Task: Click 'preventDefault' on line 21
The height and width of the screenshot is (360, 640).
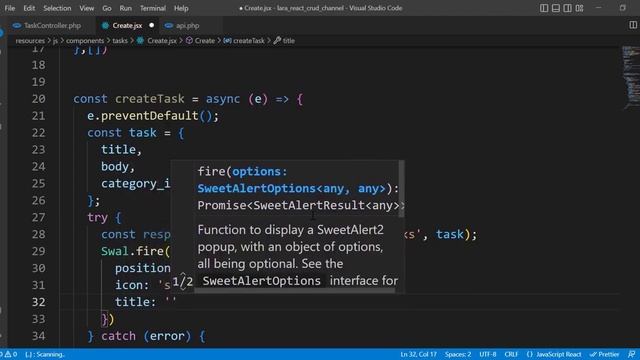Action: (x=149, y=116)
